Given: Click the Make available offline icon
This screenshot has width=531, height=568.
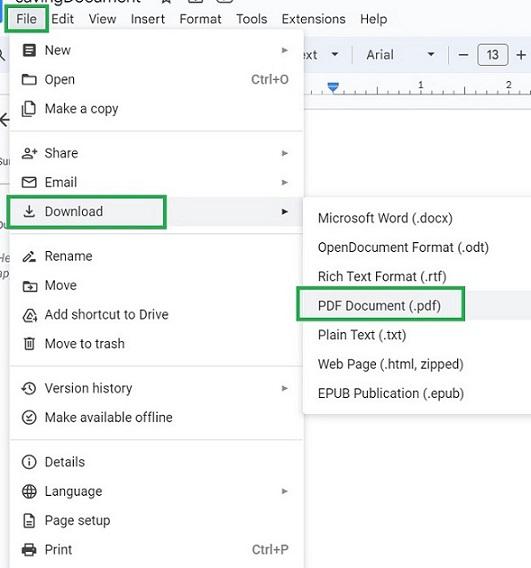Looking at the screenshot, I should click(x=29, y=417).
